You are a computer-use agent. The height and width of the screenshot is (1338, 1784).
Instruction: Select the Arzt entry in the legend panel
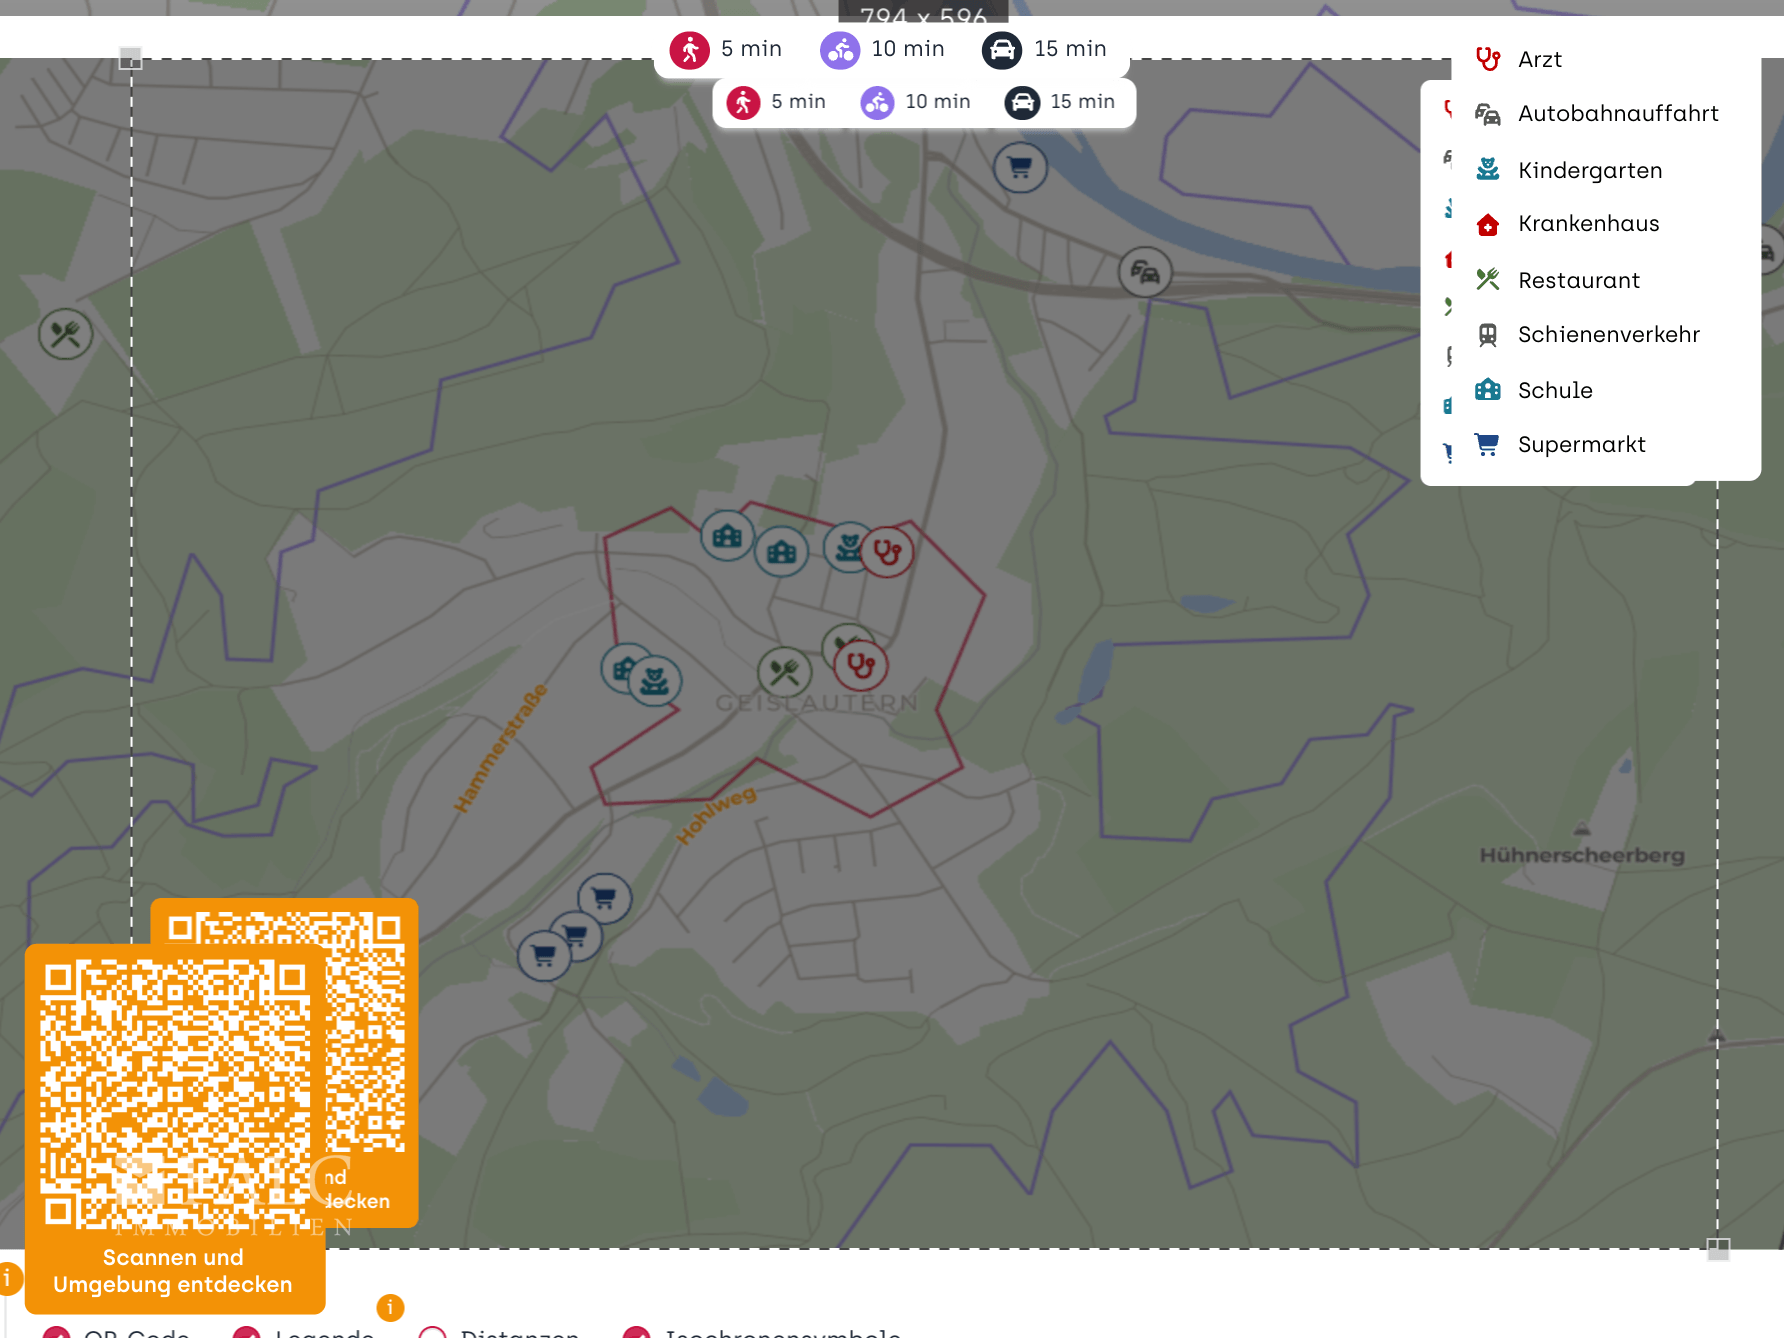pyautogui.click(x=1539, y=59)
